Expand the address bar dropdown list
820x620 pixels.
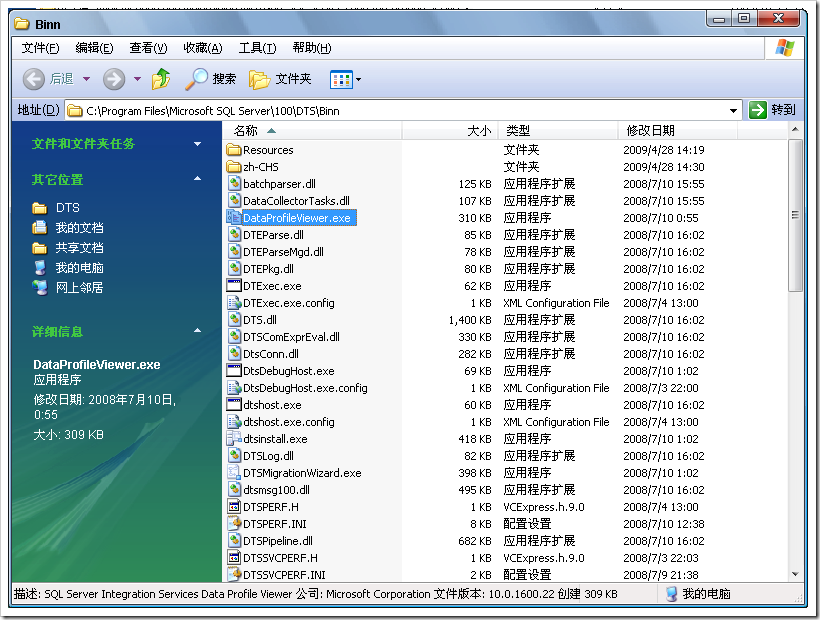[x=733, y=111]
